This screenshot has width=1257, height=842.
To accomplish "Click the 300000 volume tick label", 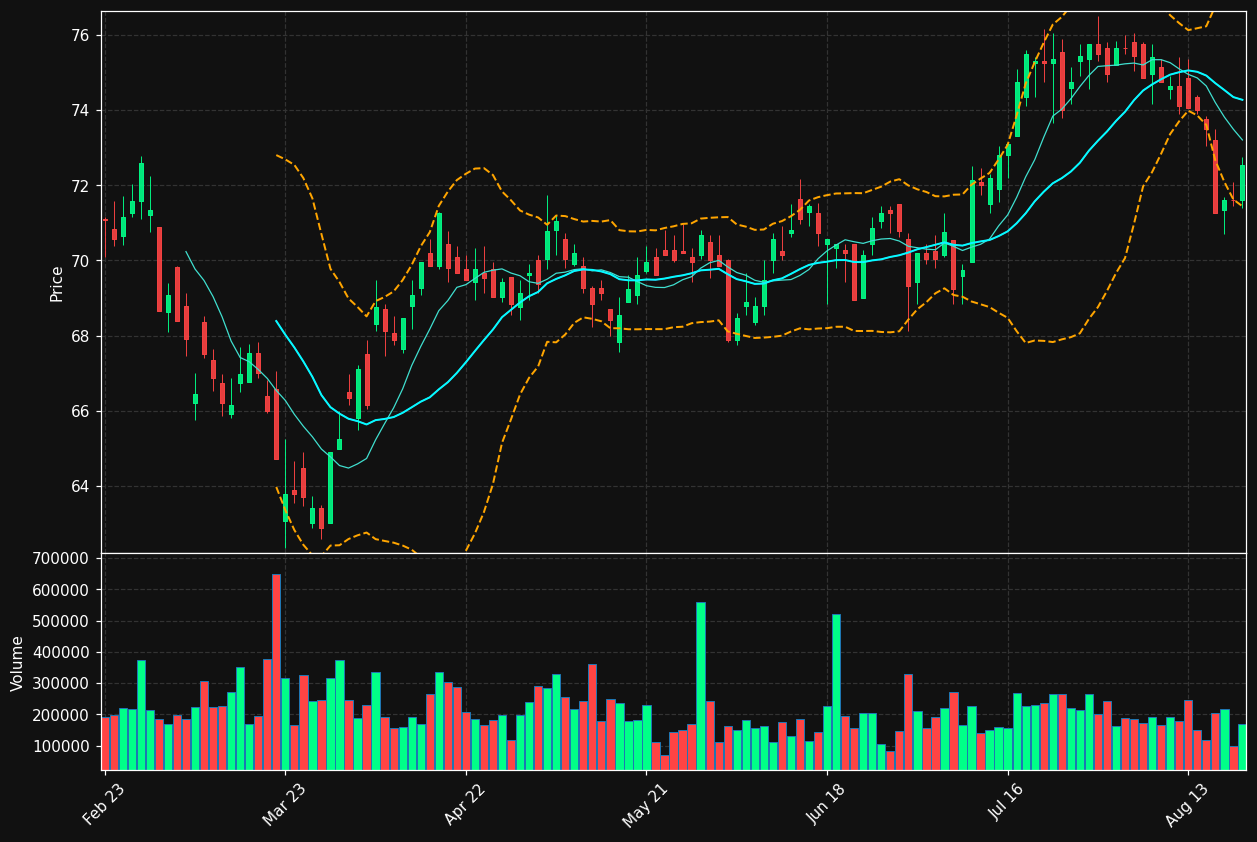I will 61,684.
